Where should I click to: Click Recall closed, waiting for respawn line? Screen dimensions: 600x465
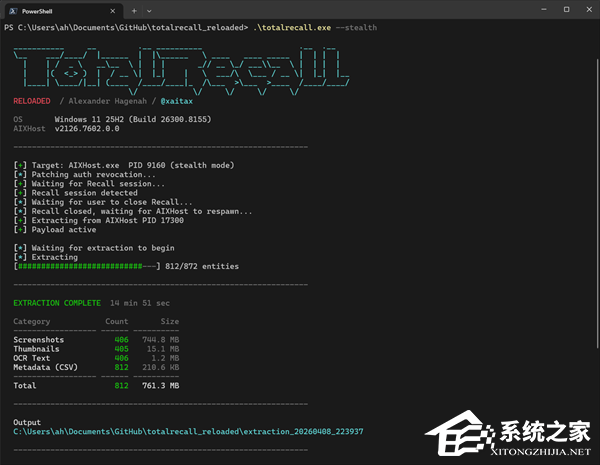click(x=133, y=211)
